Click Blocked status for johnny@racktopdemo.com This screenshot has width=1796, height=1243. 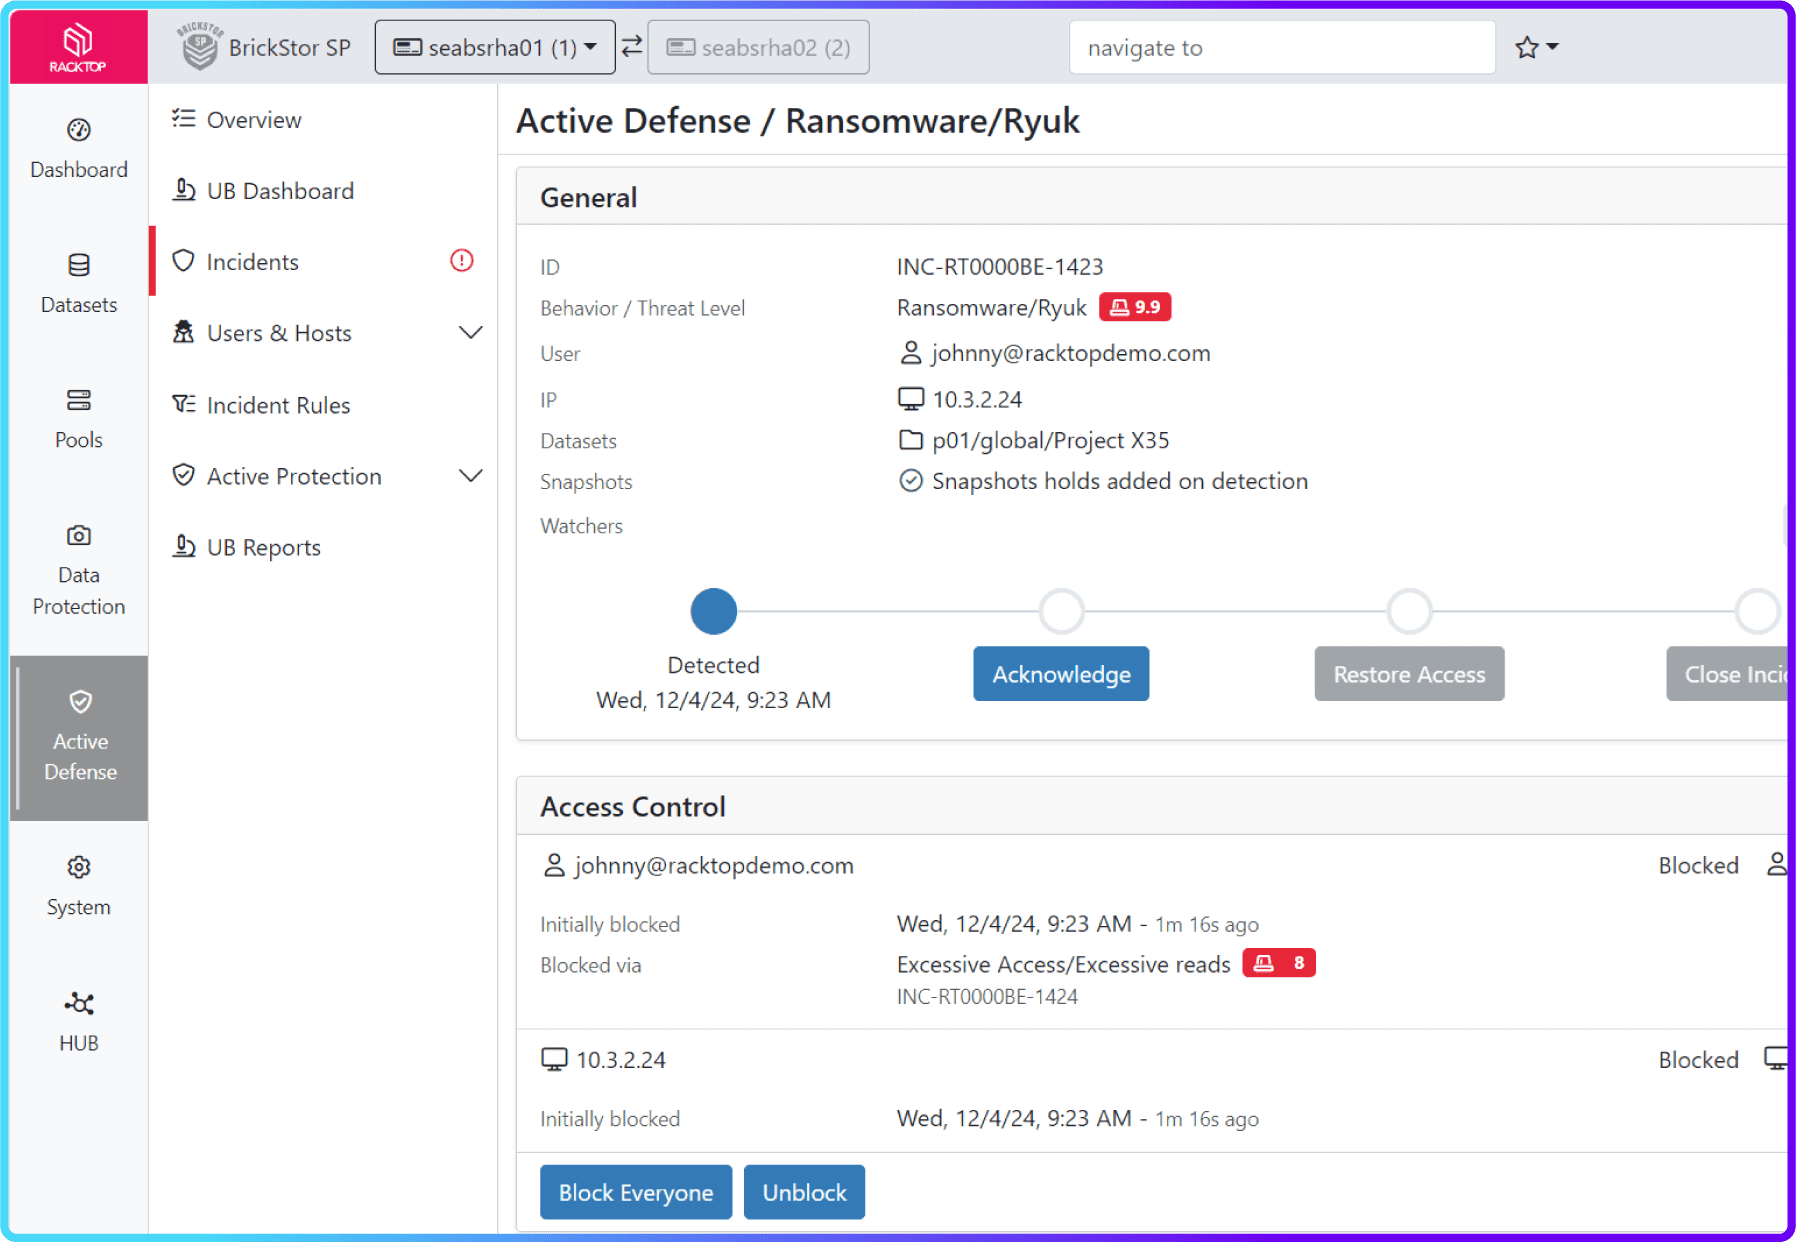(1698, 865)
